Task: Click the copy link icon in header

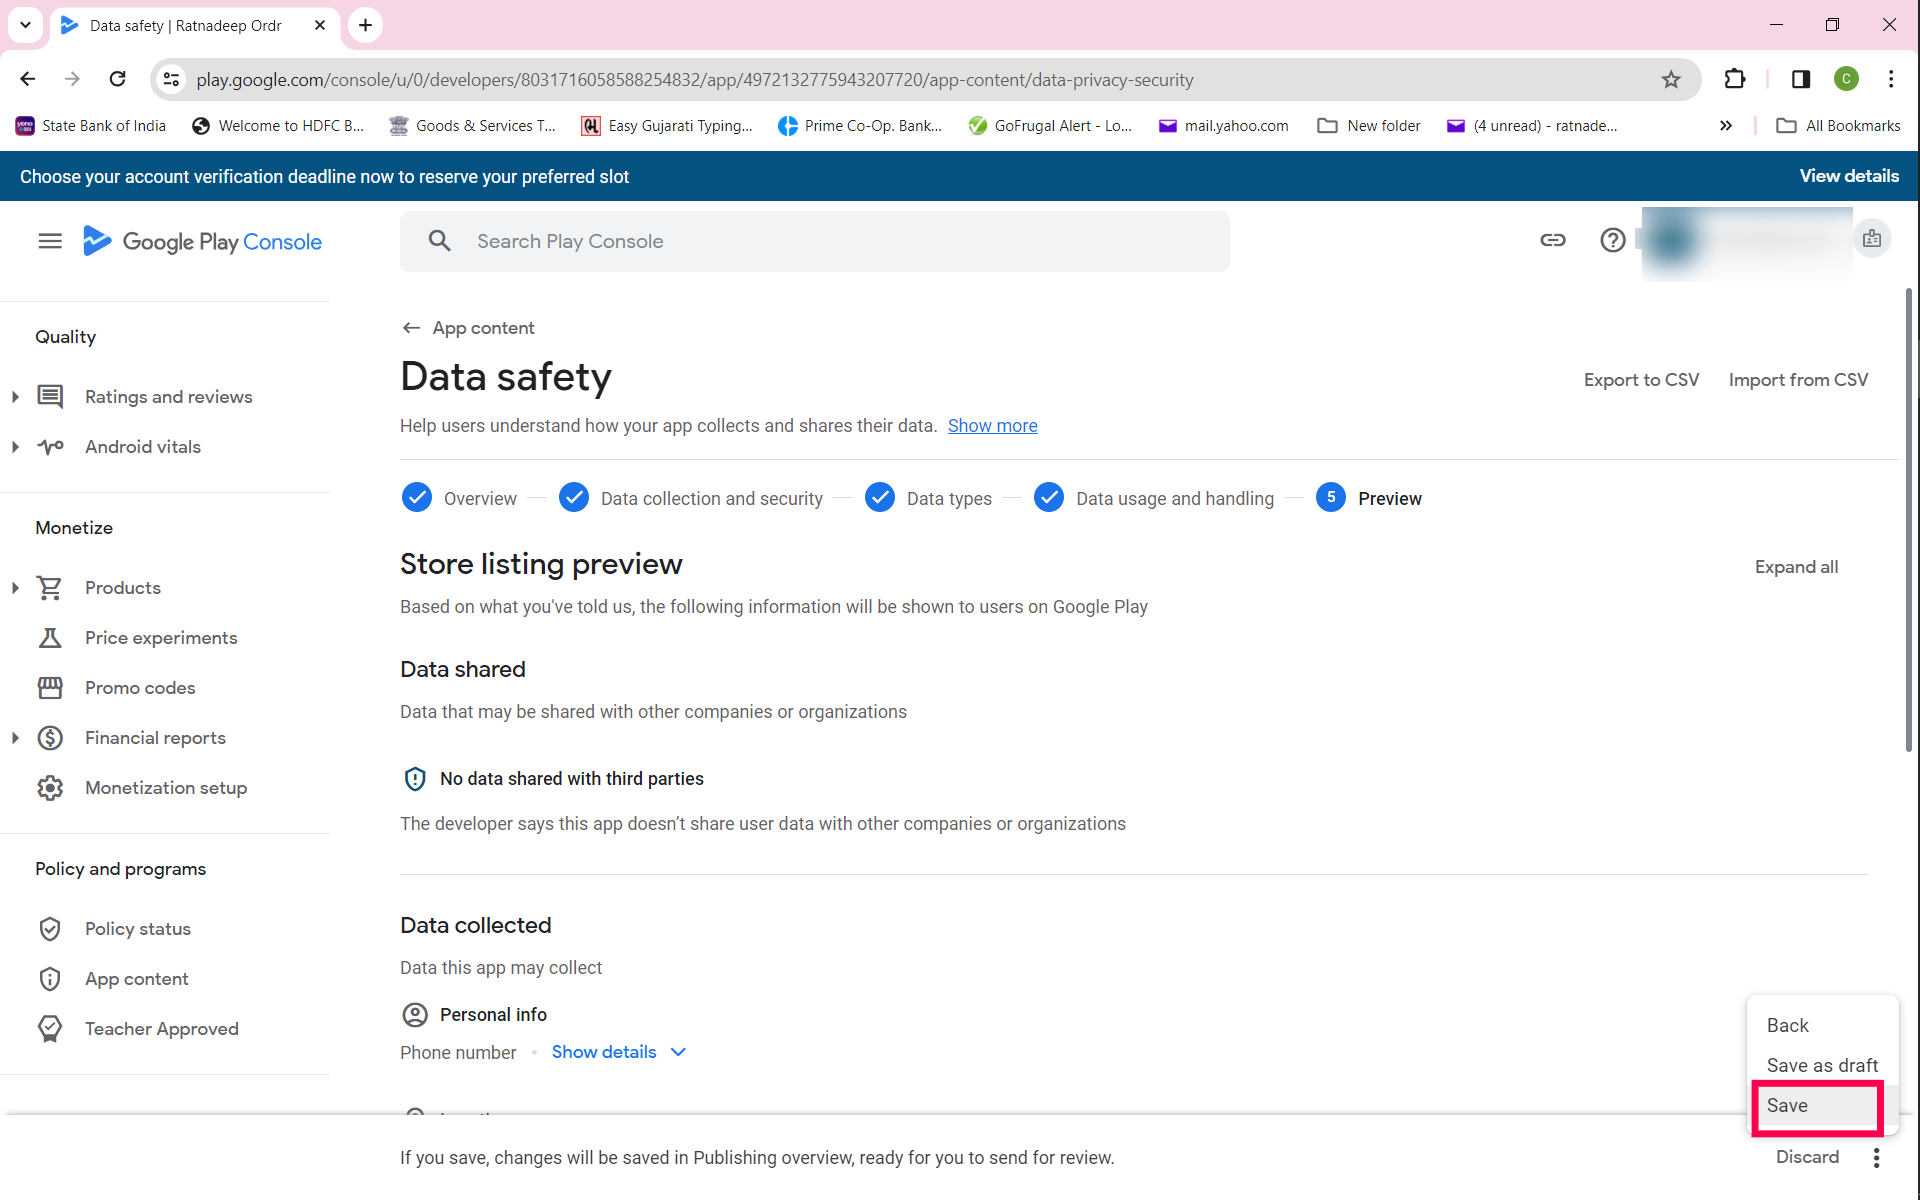Action: point(1552,240)
